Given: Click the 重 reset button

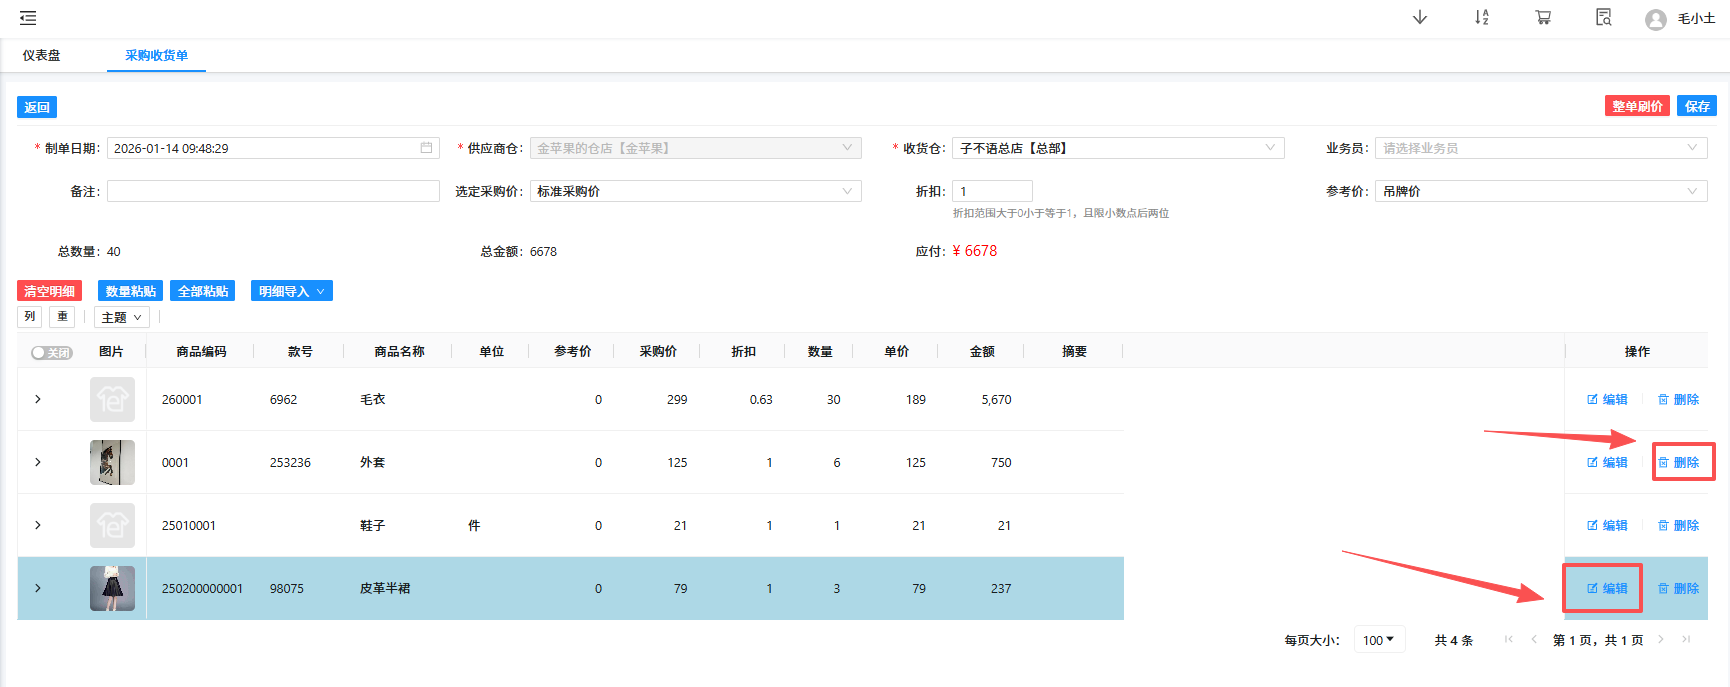Looking at the screenshot, I should point(63,317).
